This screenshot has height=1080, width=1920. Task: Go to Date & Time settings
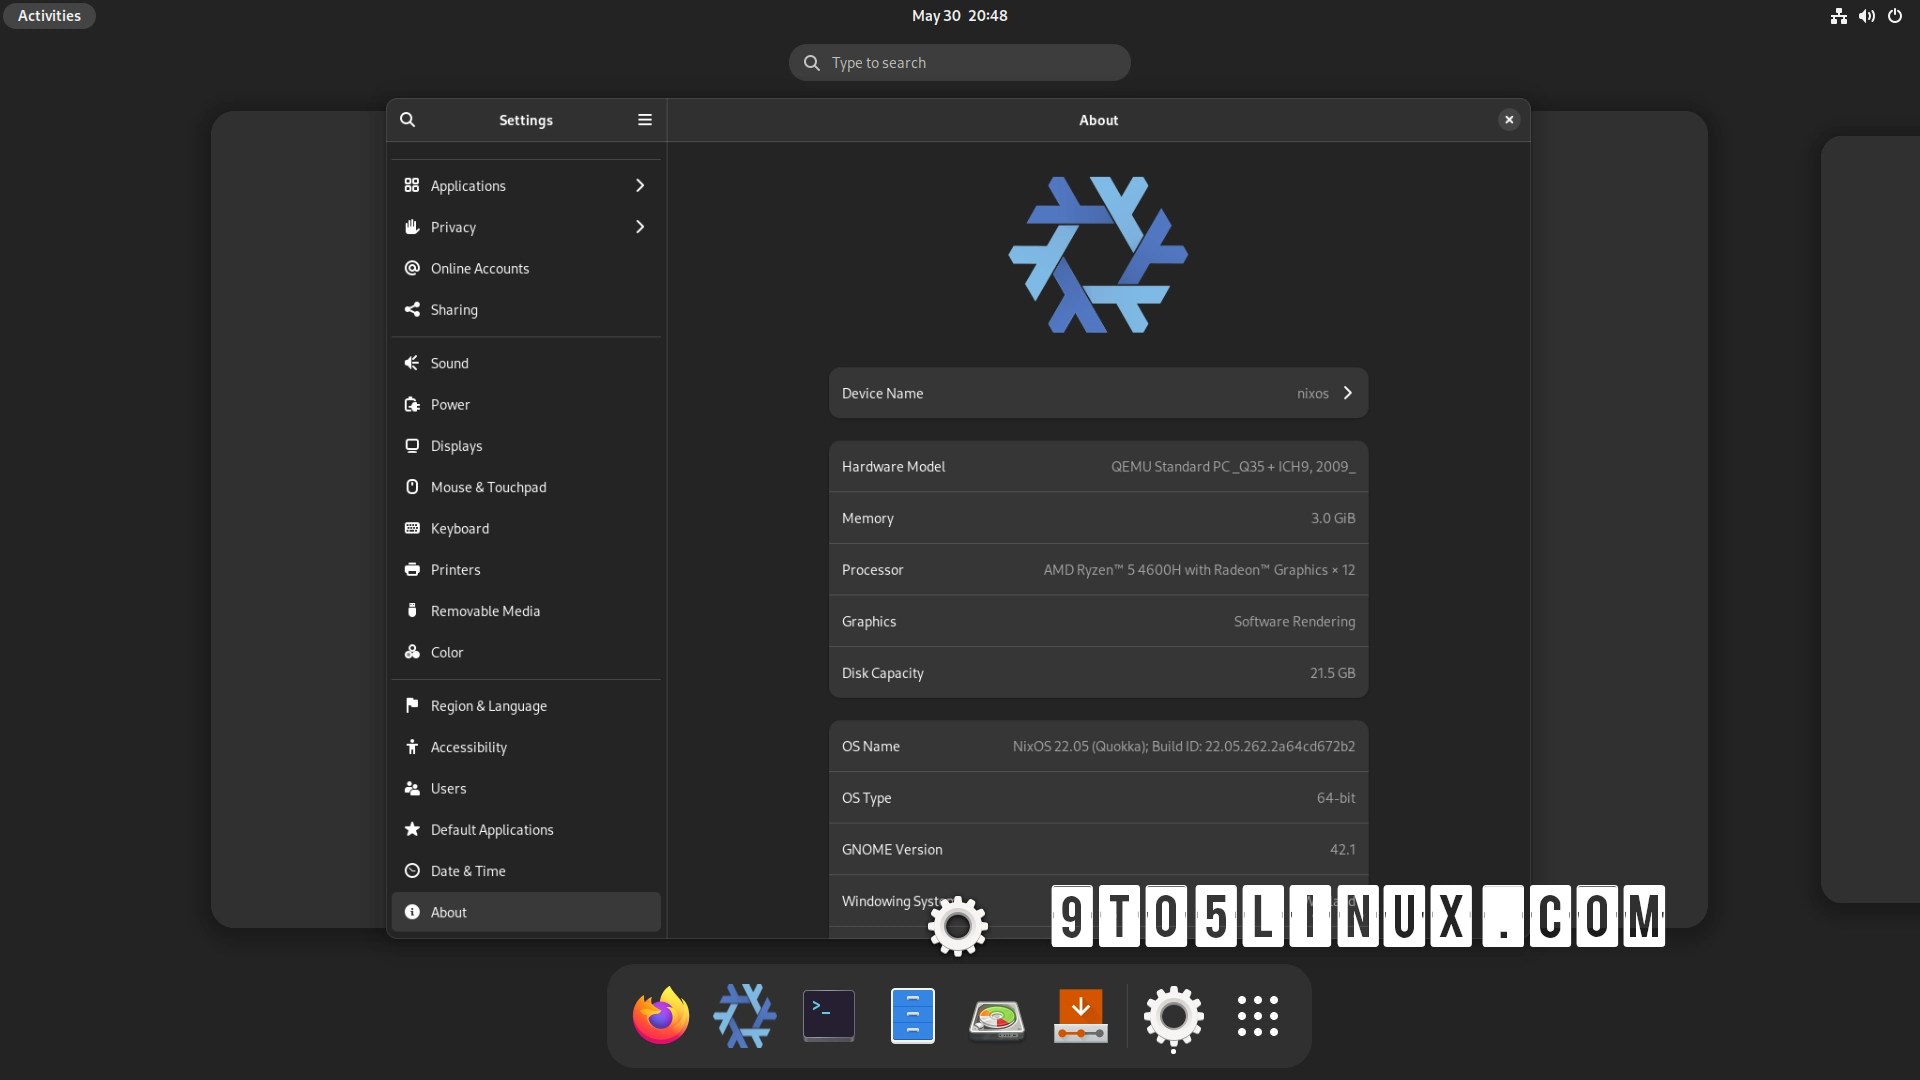tap(525, 871)
